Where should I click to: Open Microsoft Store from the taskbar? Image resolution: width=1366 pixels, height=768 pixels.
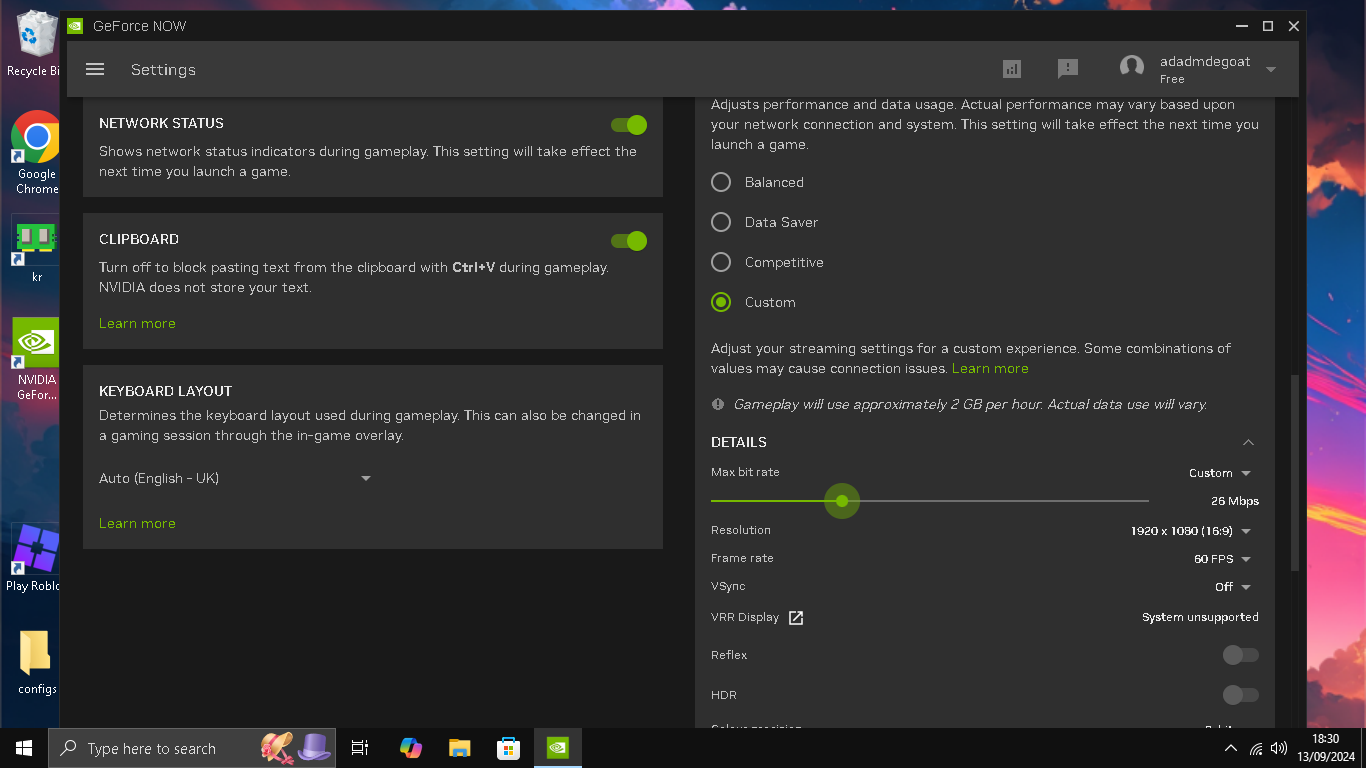508,748
